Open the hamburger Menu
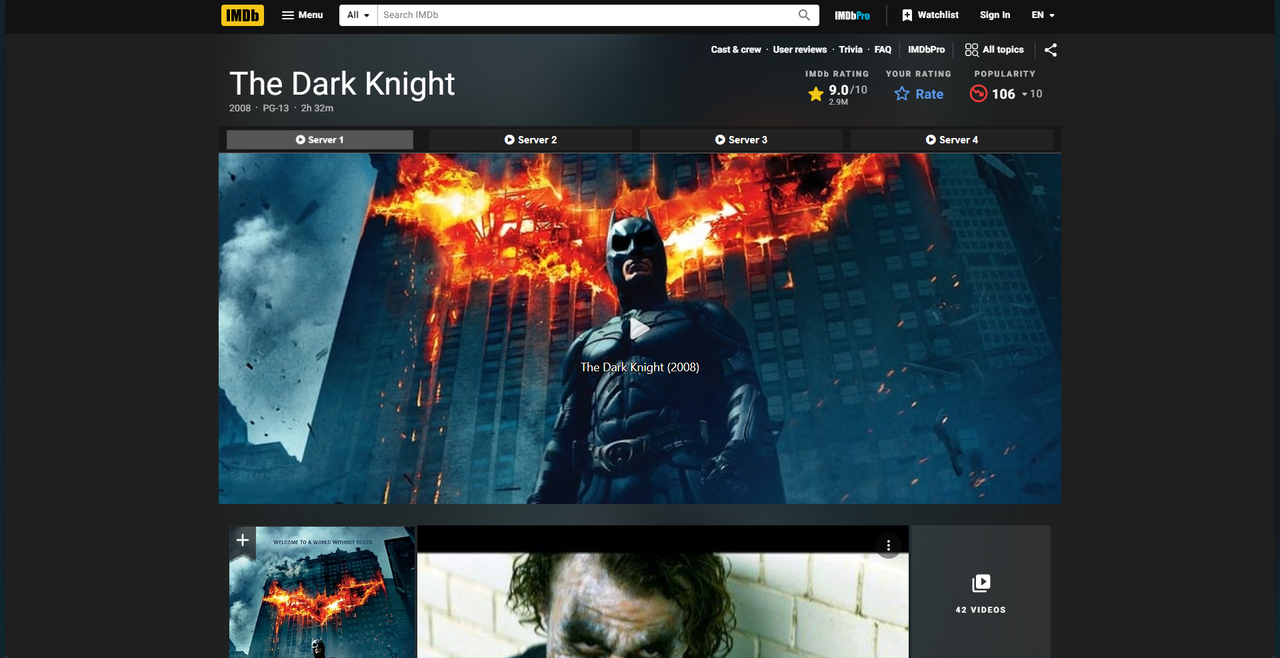The image size is (1280, 658). point(302,15)
